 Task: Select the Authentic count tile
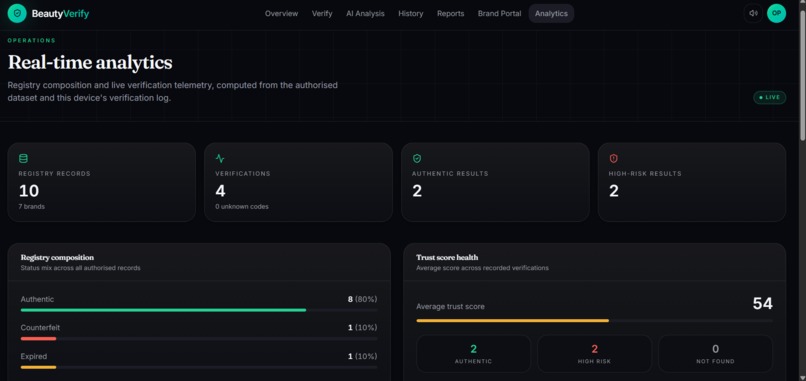(x=473, y=354)
